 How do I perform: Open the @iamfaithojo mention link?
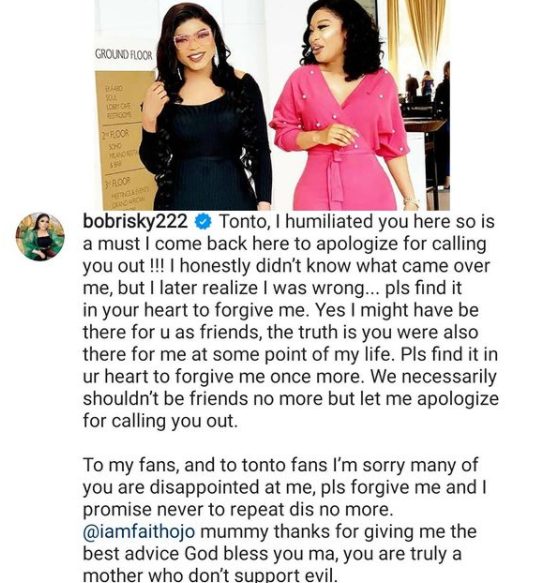(x=139, y=532)
